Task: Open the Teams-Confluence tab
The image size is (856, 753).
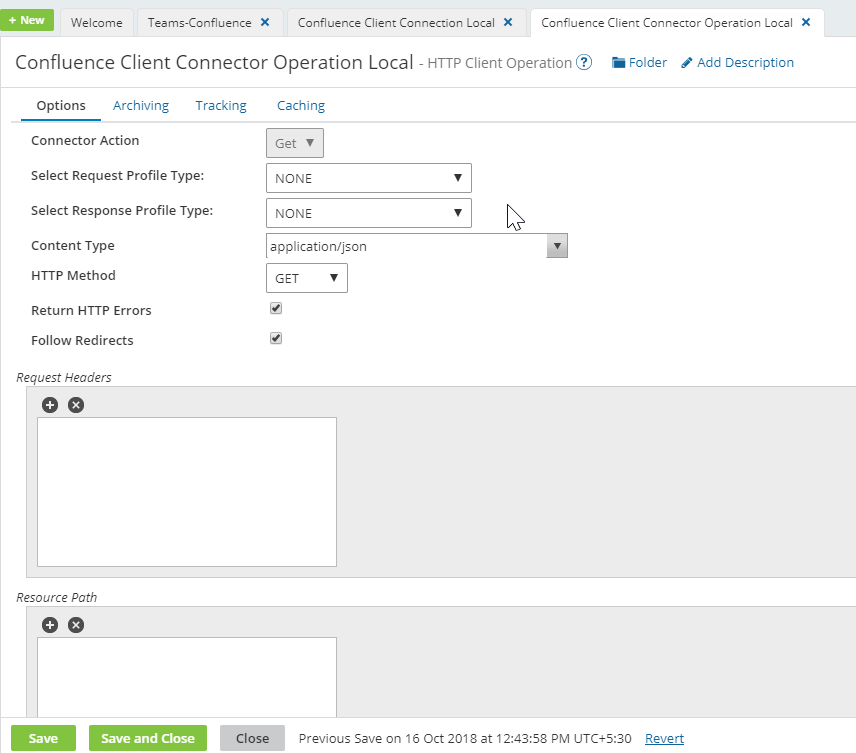Action: click(199, 23)
